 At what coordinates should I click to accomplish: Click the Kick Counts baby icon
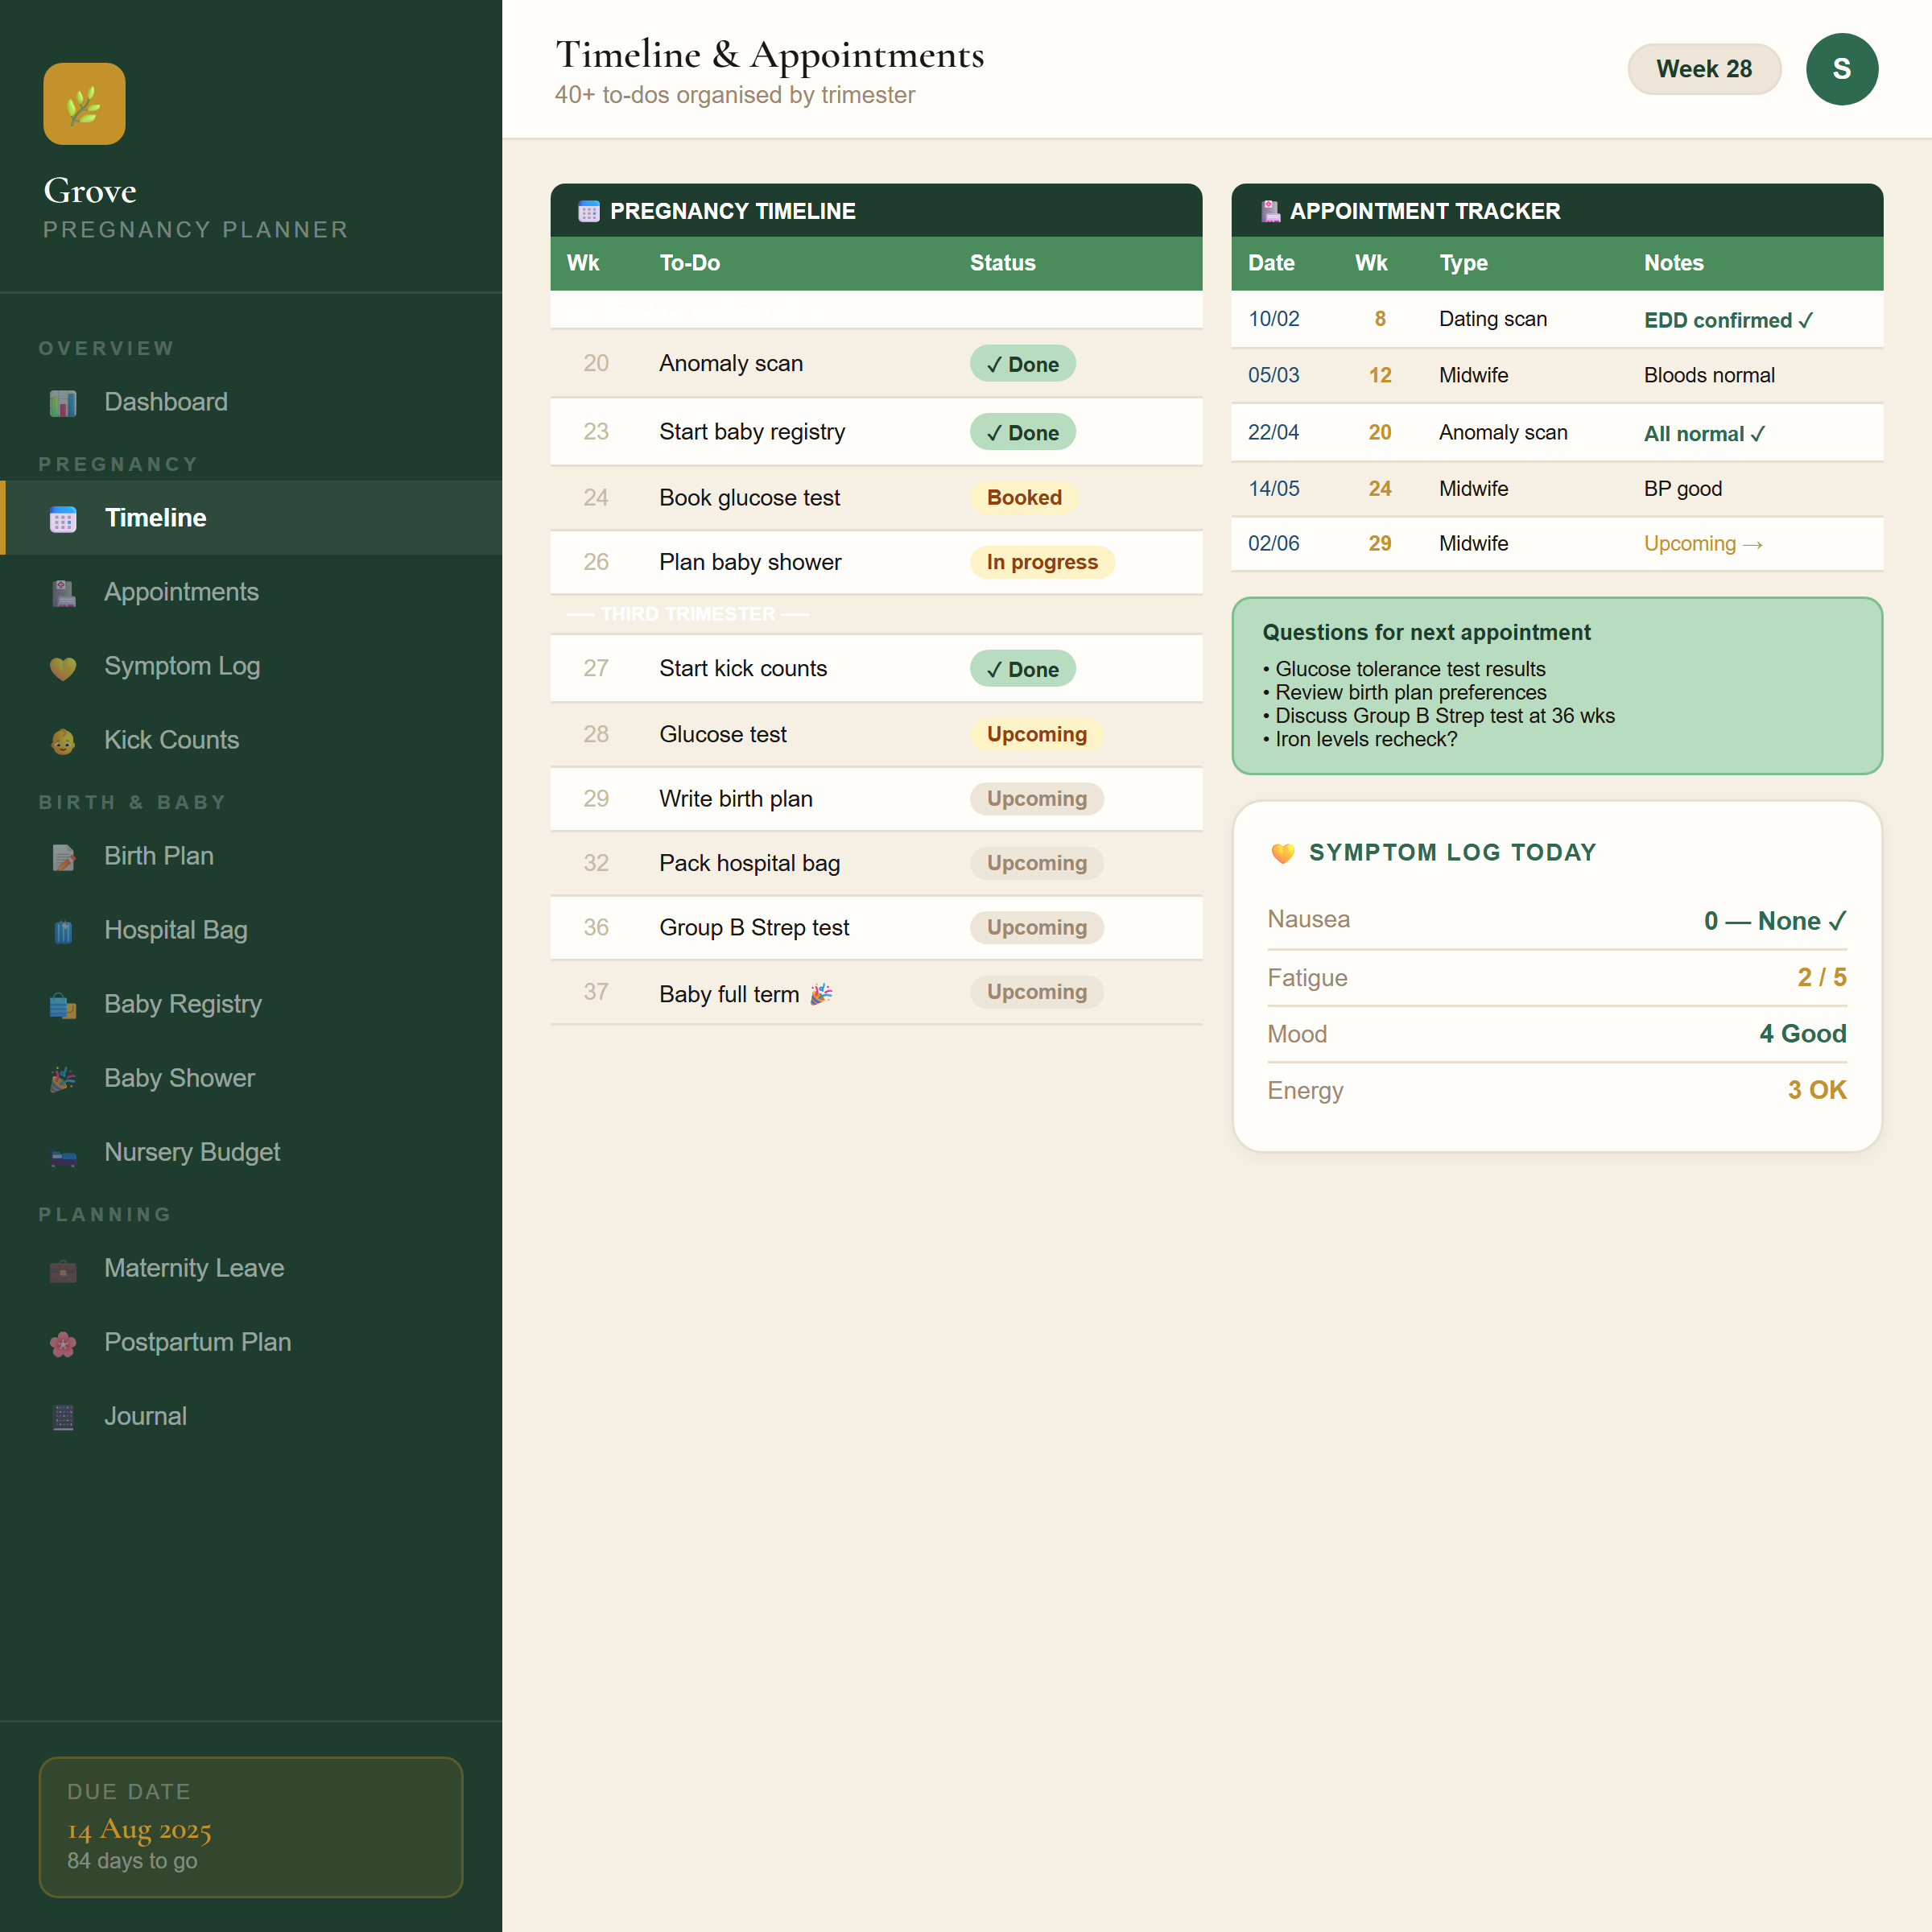tap(63, 741)
